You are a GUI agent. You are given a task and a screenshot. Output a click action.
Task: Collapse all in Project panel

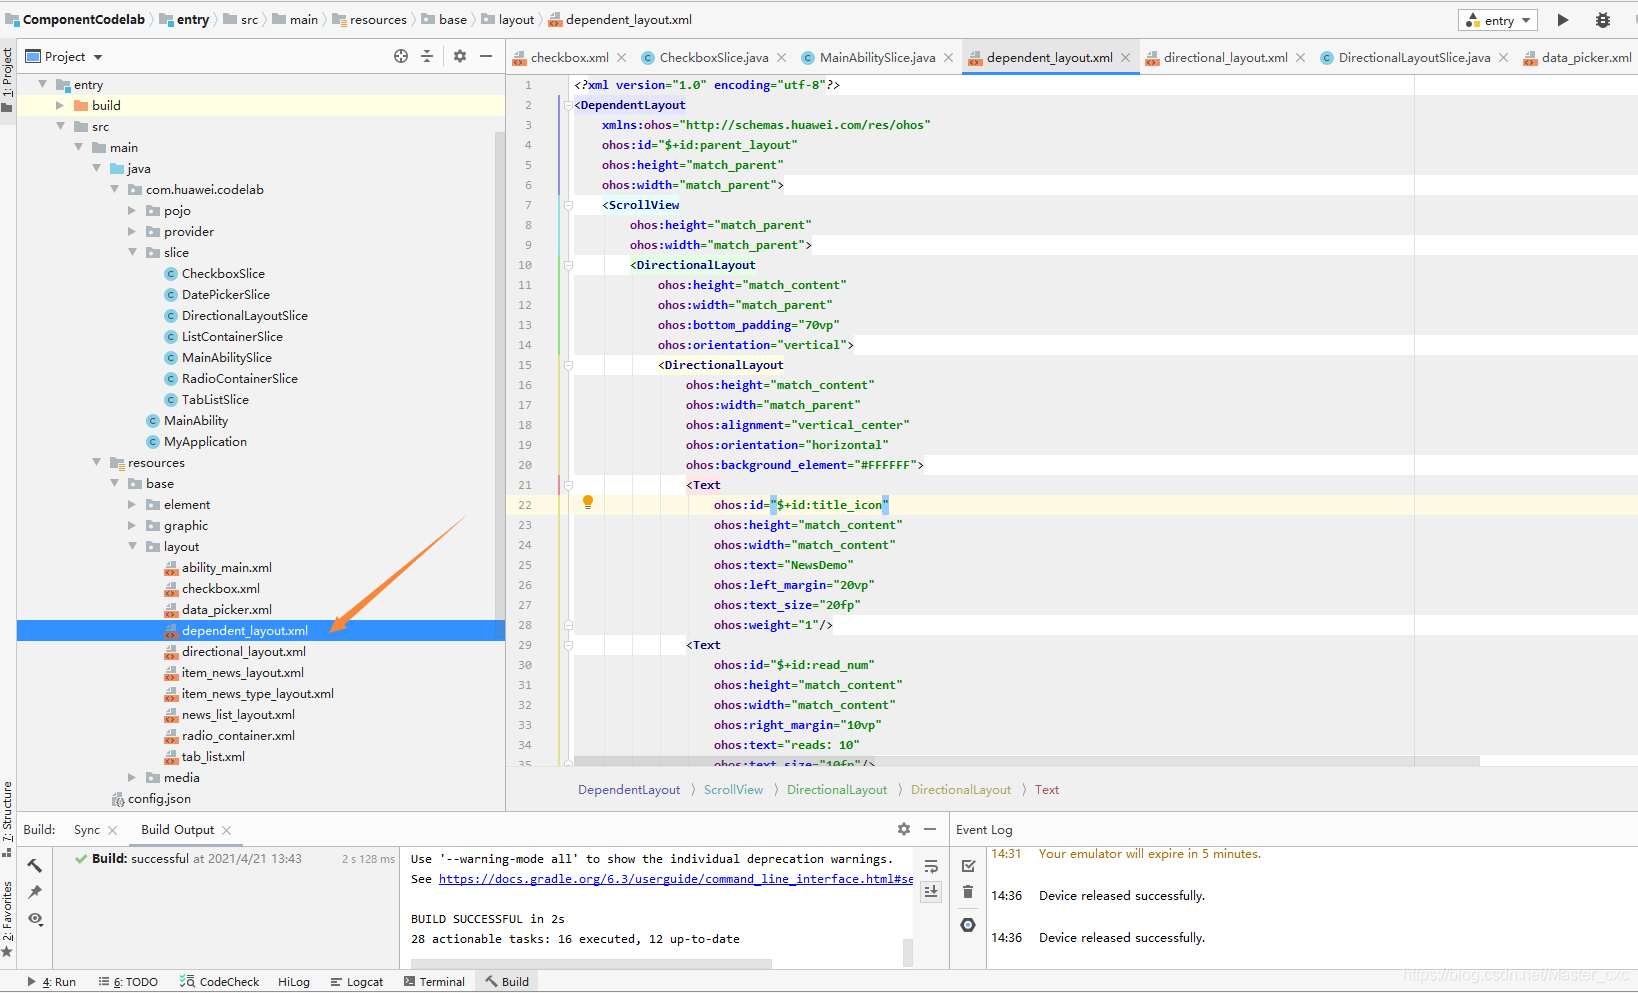click(427, 56)
